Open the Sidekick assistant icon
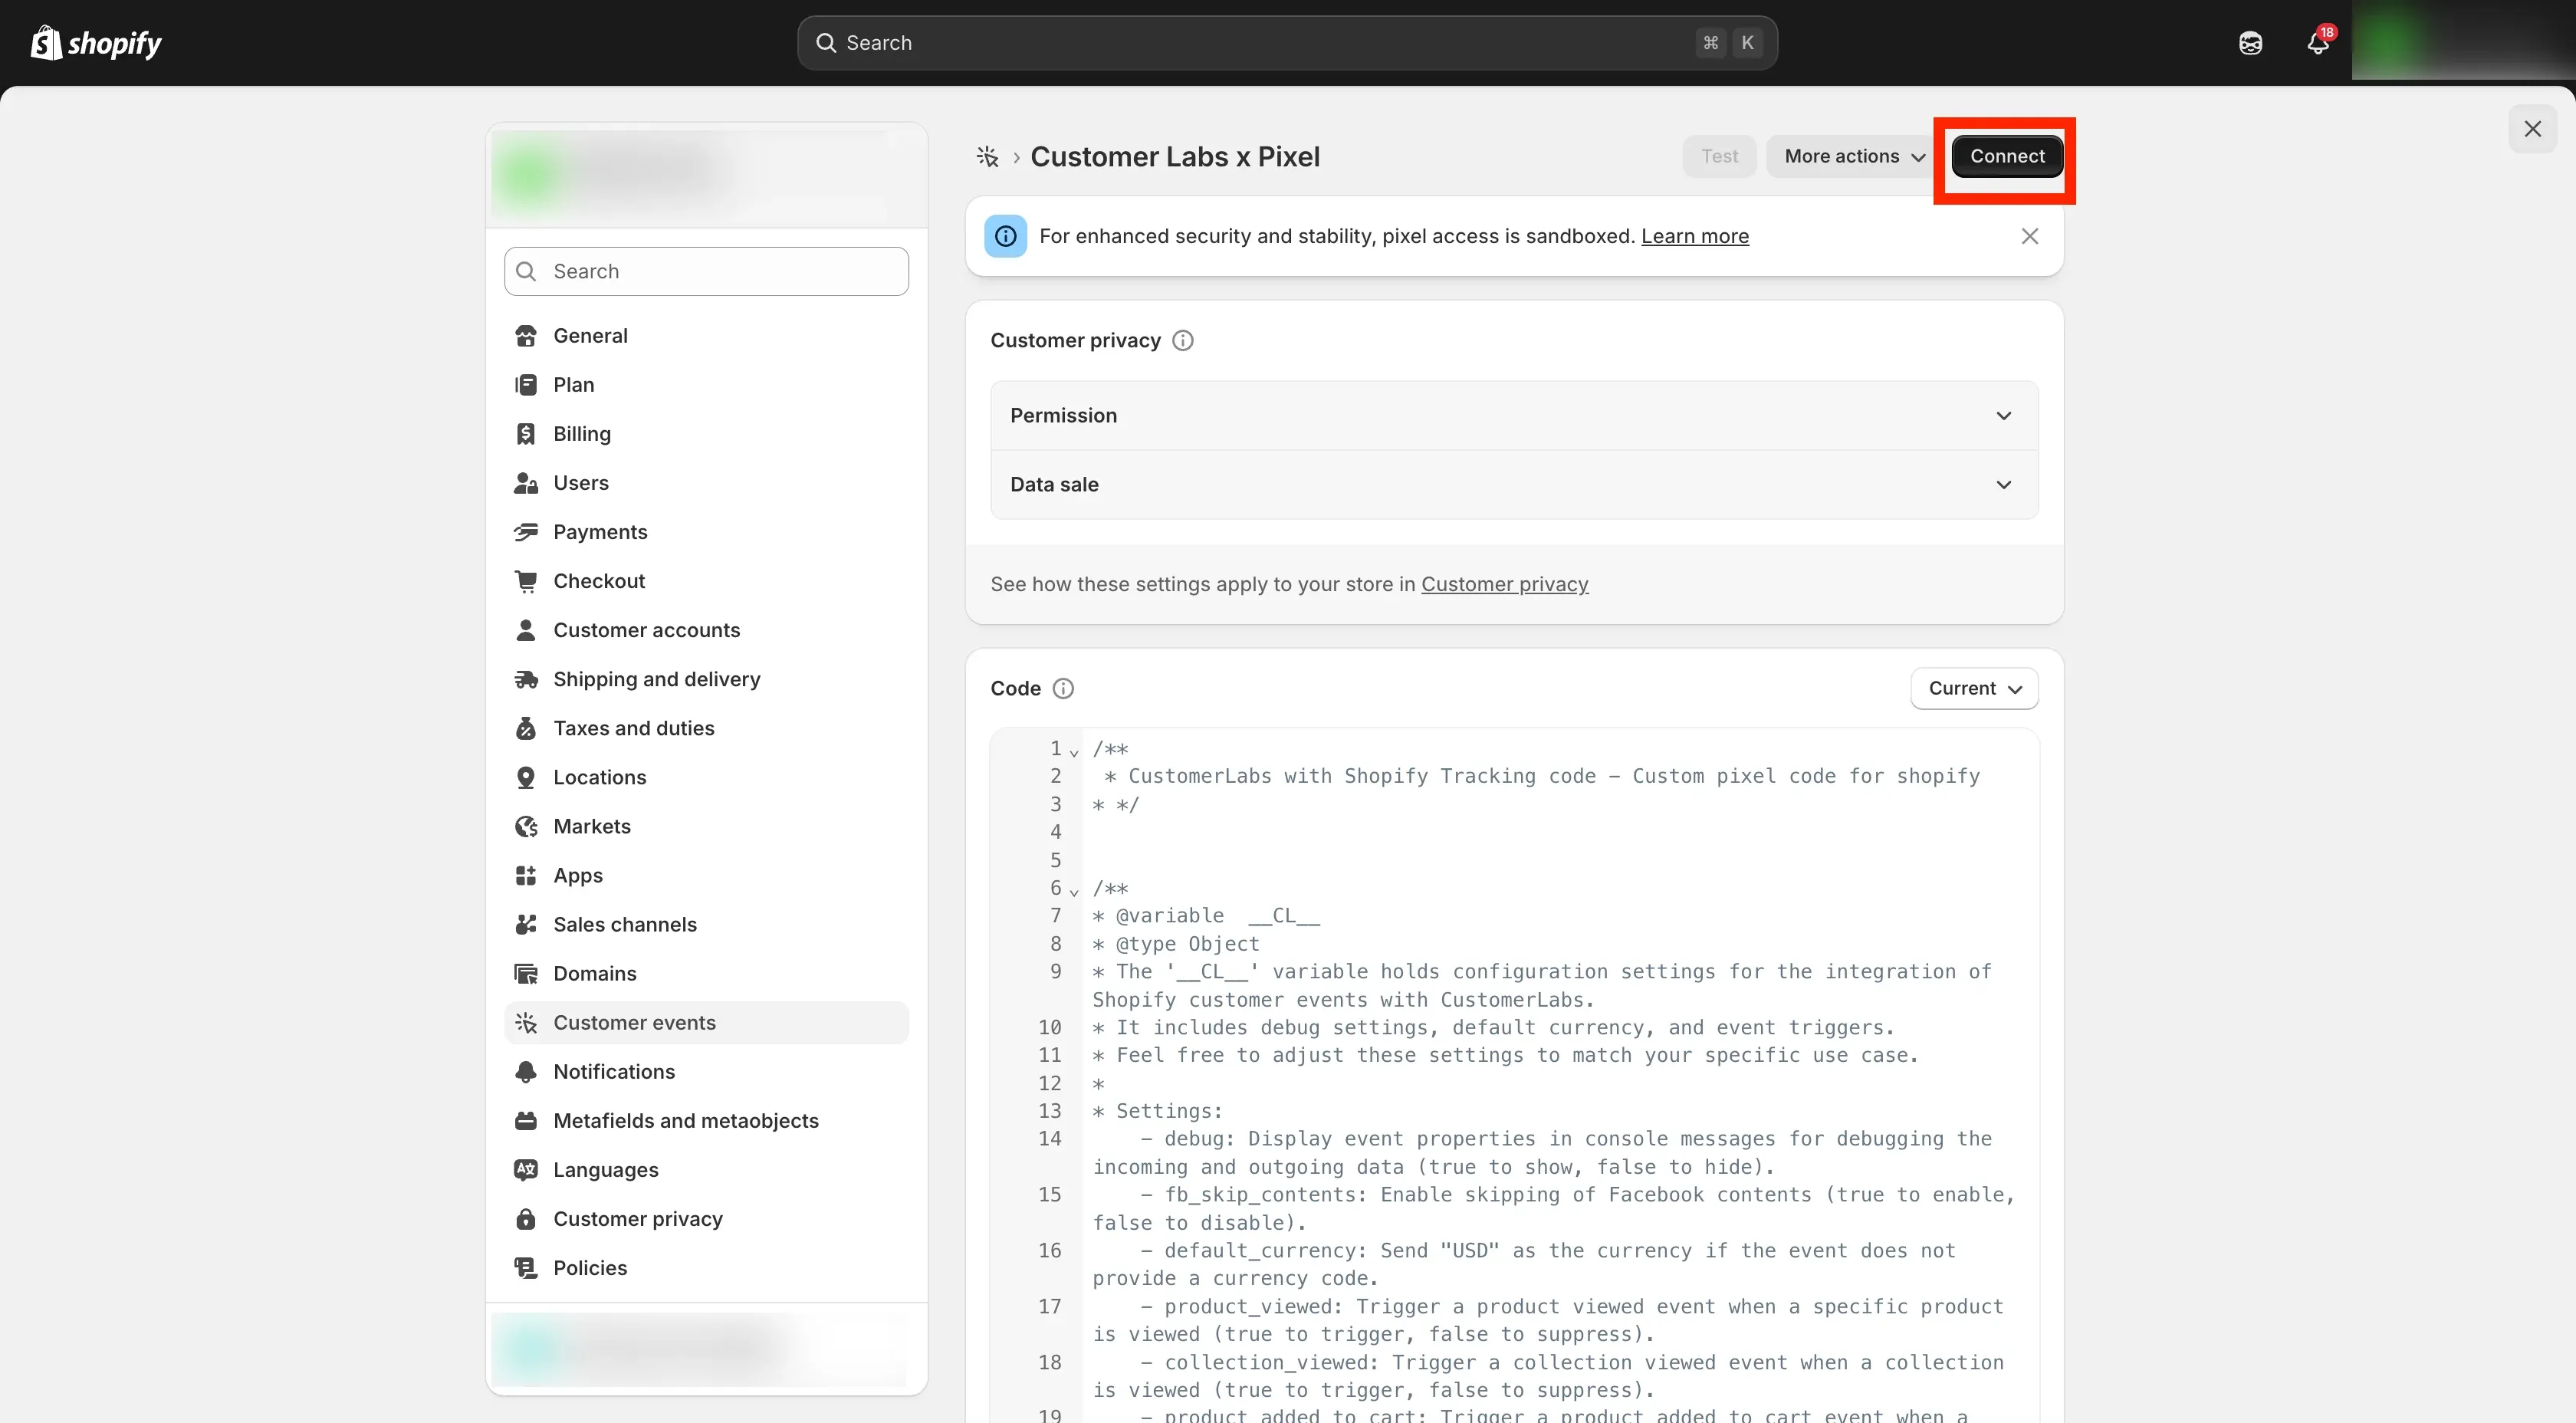Image resolution: width=2576 pixels, height=1423 pixels. 2250,43
